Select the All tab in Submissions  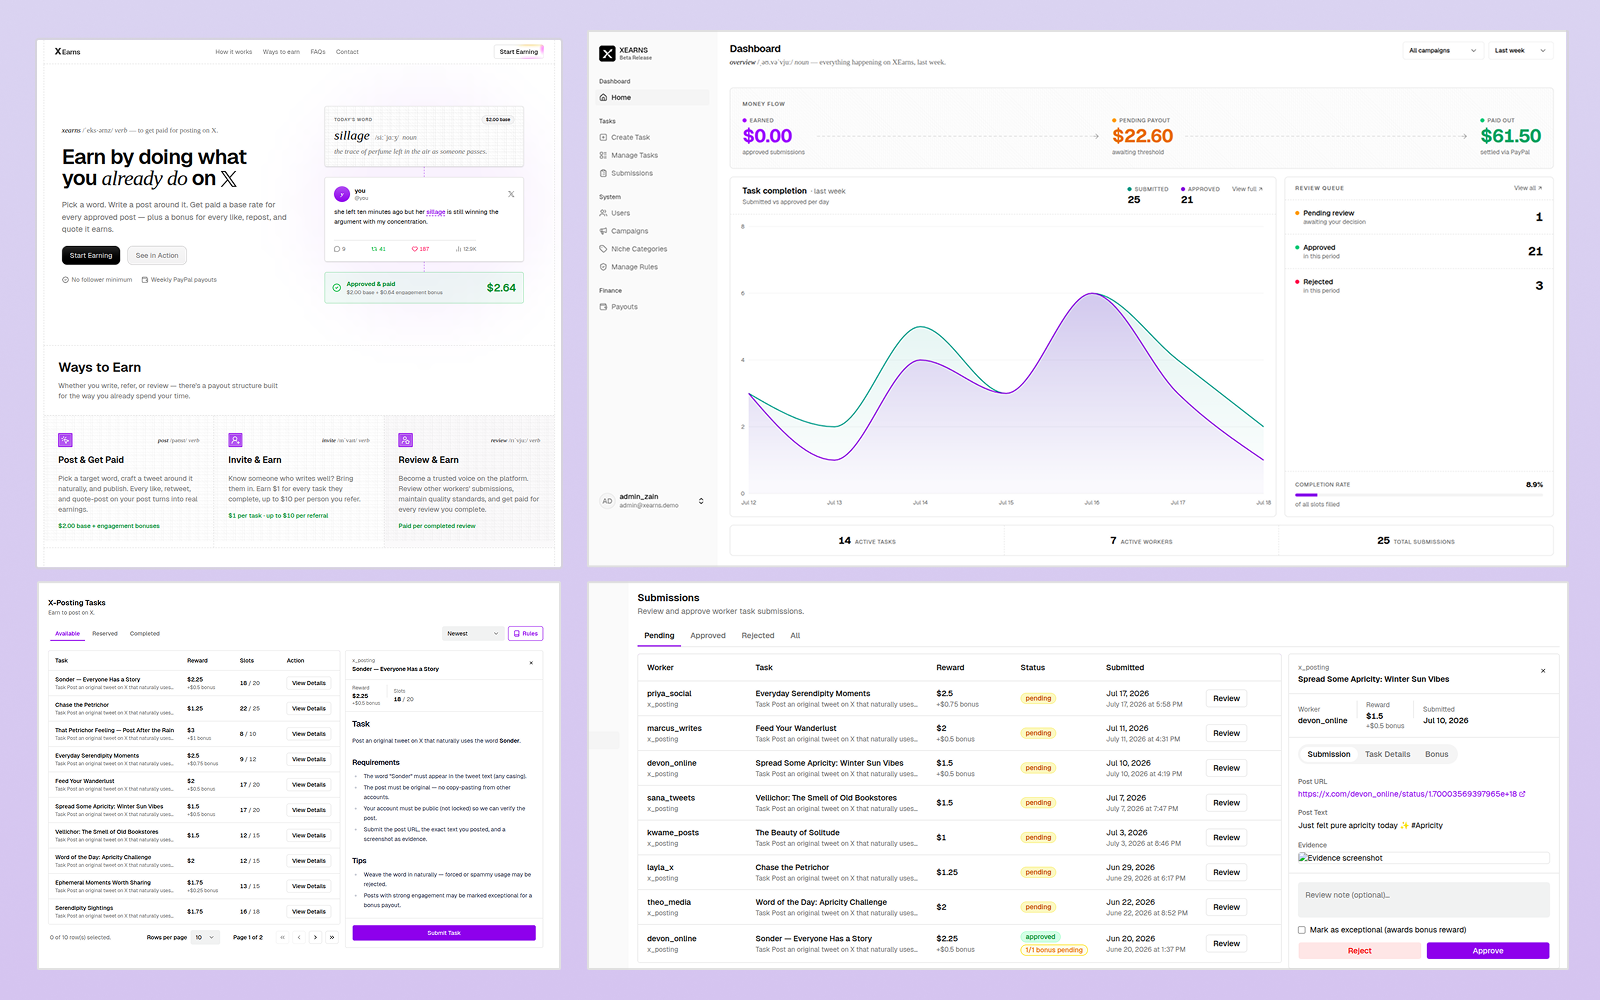tap(795, 636)
